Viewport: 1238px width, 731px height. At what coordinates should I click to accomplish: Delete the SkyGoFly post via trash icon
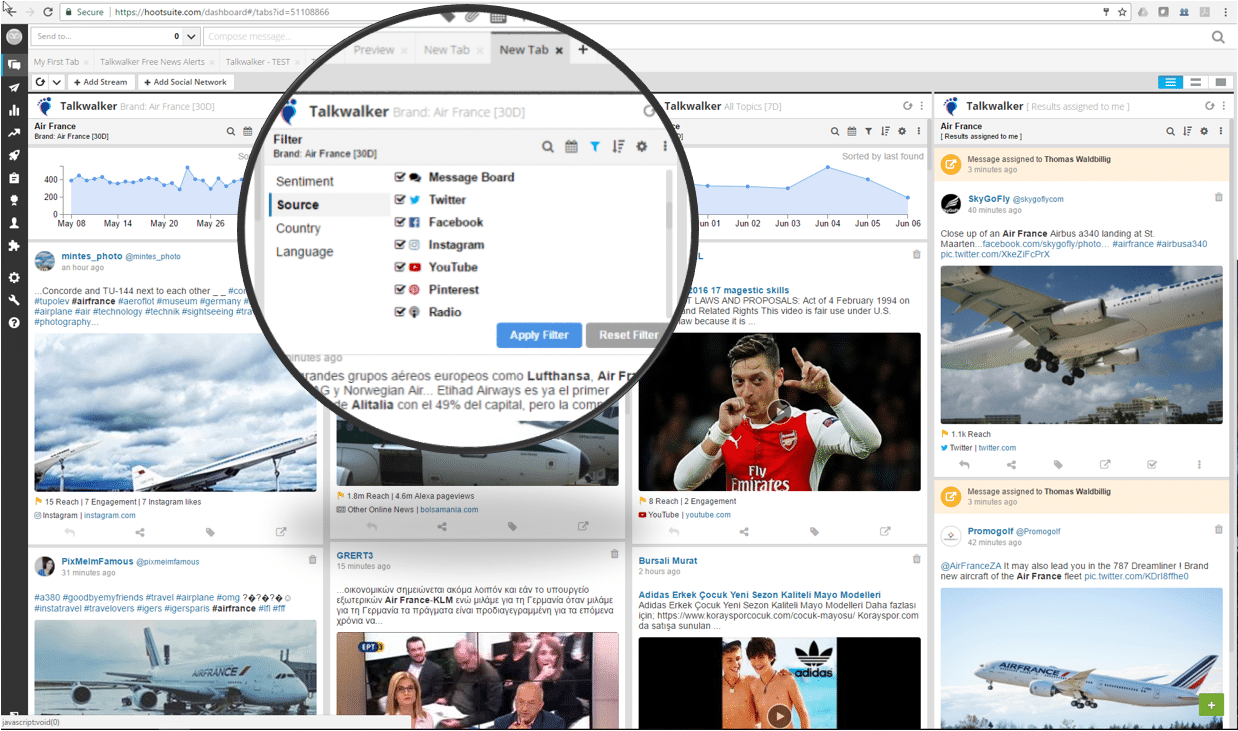pos(1218,198)
